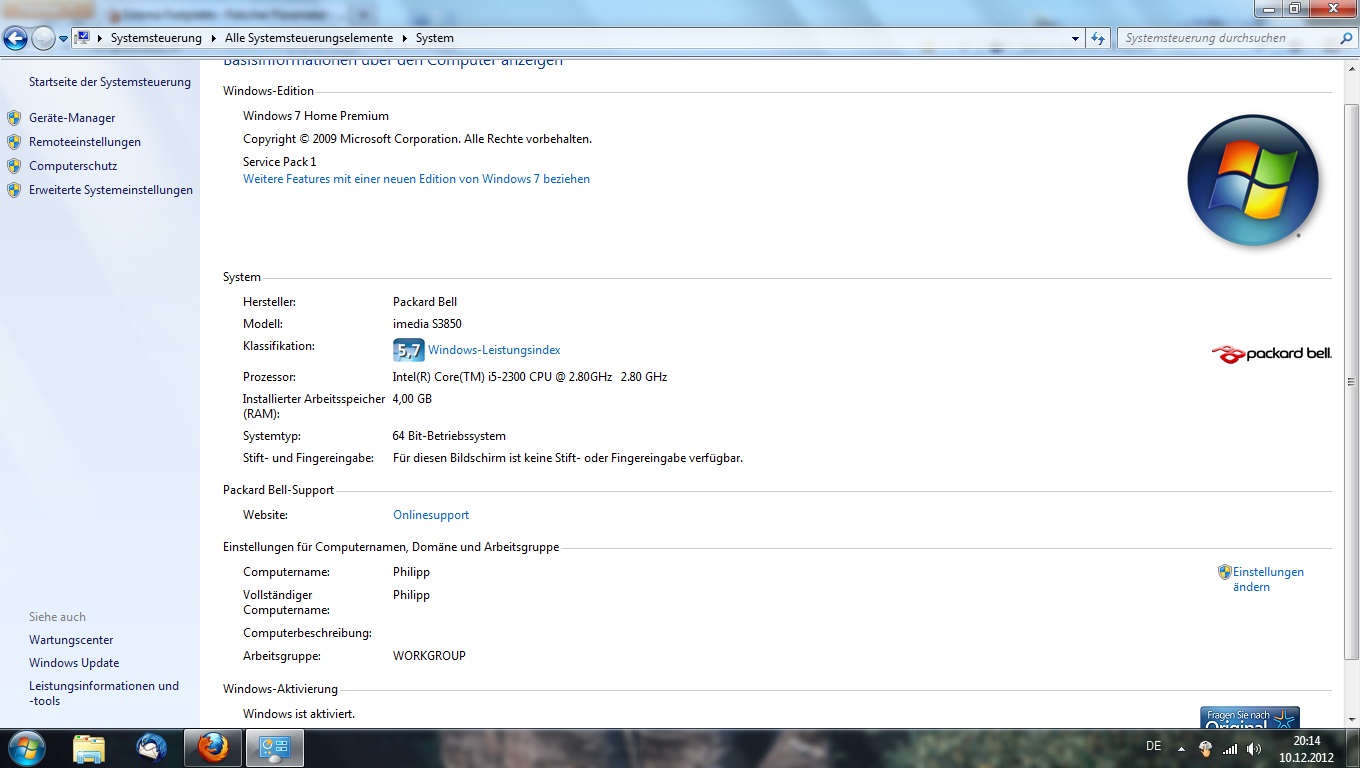The width and height of the screenshot is (1360, 768).
Task: Refresh the page with the refresh button
Action: click(1098, 38)
